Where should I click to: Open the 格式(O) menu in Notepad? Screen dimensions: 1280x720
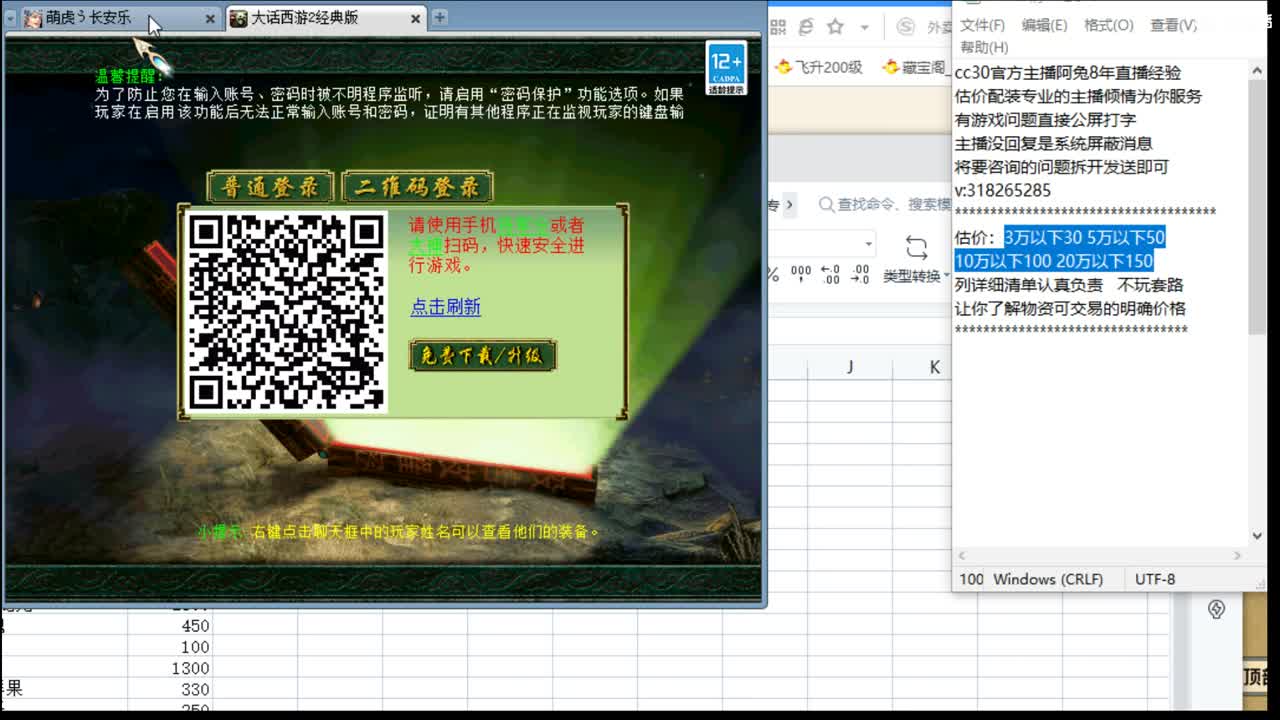pyautogui.click(x=1109, y=25)
